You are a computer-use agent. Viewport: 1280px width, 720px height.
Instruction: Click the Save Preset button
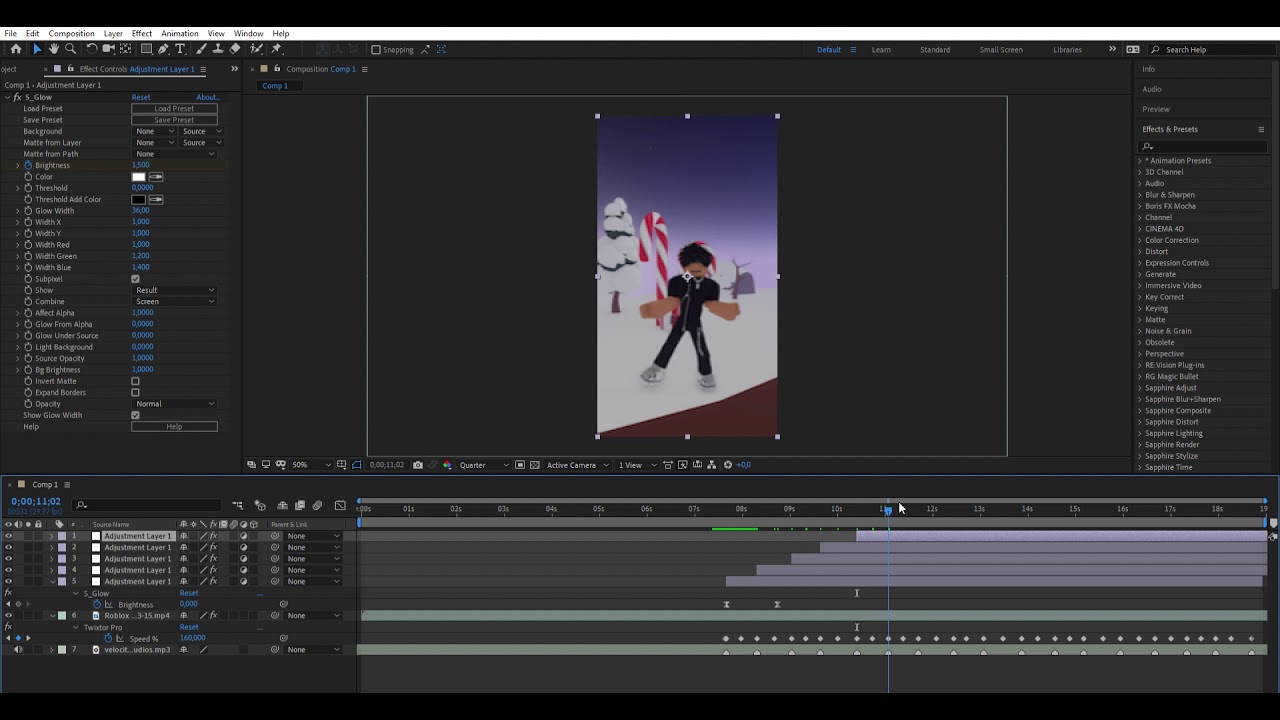click(x=174, y=120)
